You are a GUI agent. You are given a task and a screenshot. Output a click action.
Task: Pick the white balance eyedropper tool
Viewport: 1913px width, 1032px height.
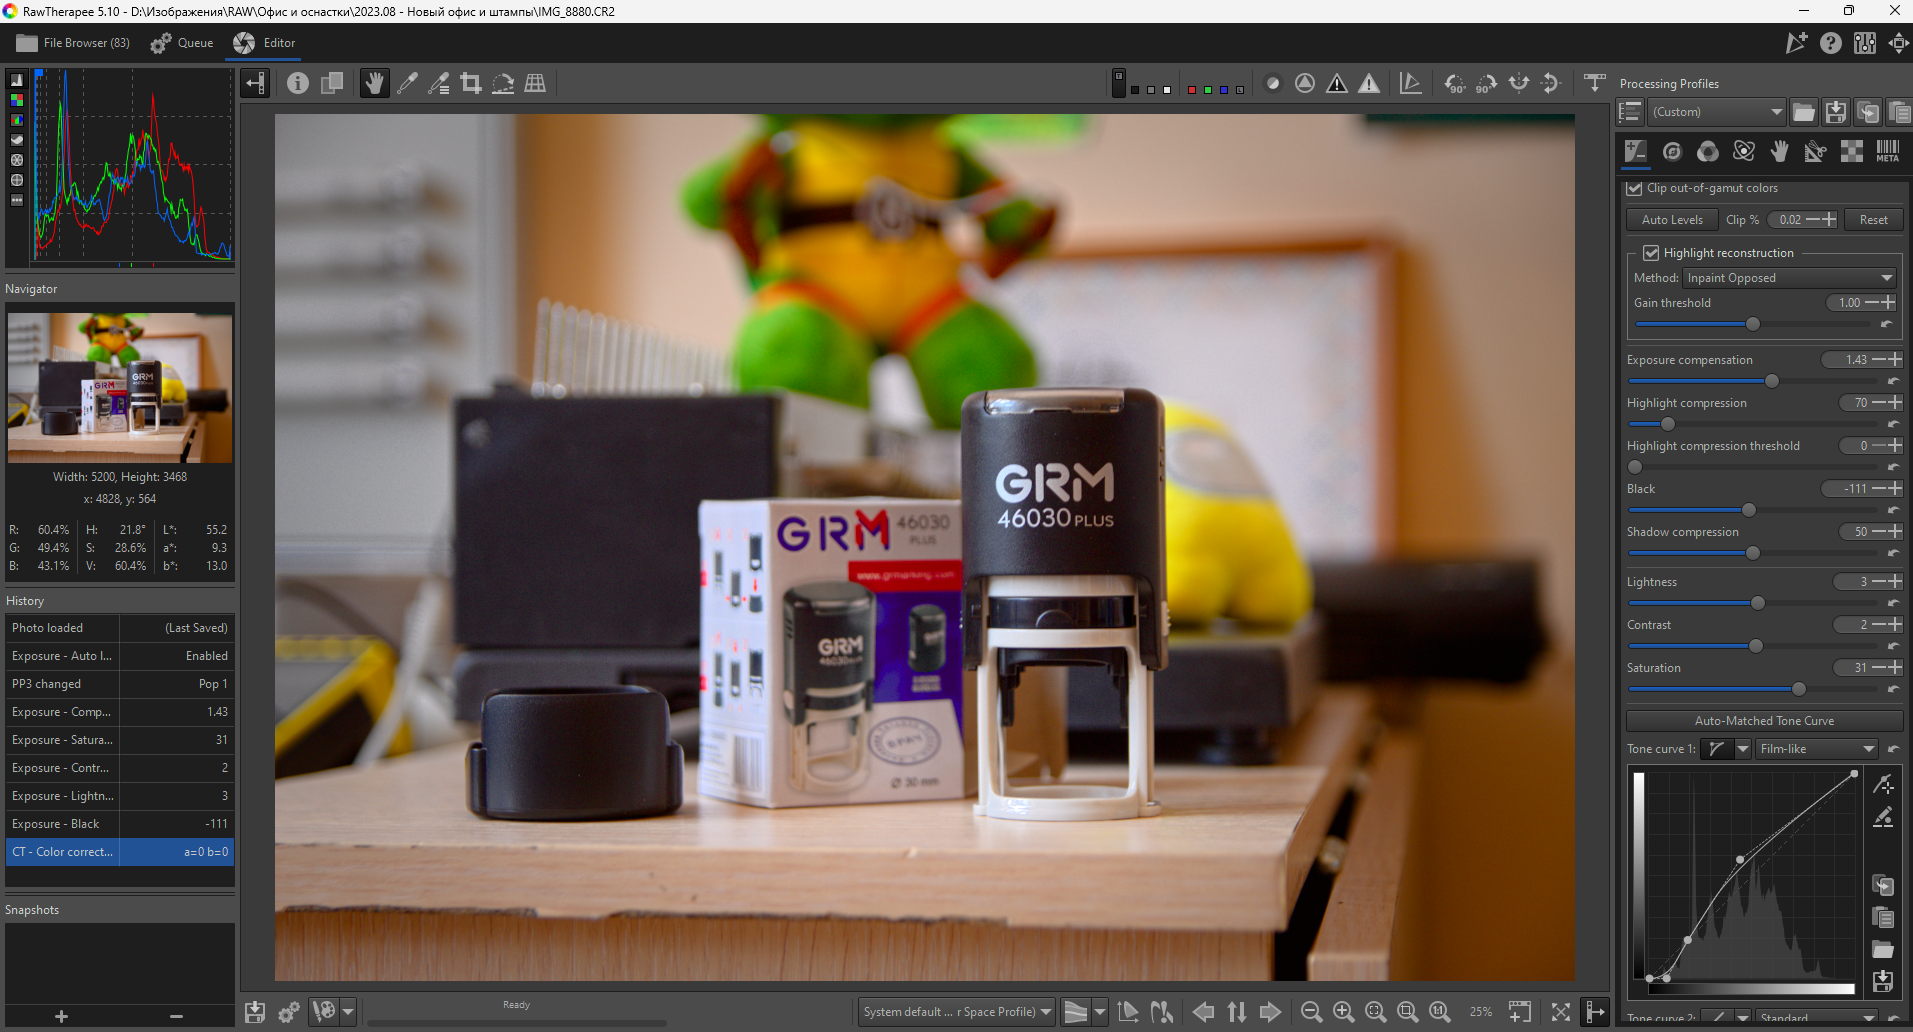click(407, 83)
